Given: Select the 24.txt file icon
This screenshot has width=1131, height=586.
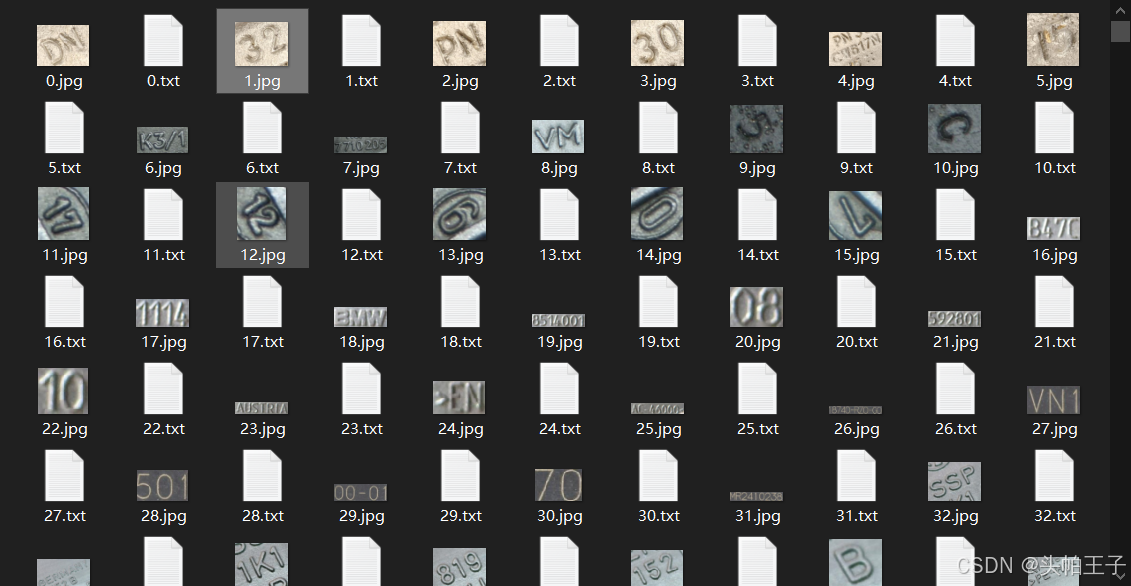Looking at the screenshot, I should point(559,389).
